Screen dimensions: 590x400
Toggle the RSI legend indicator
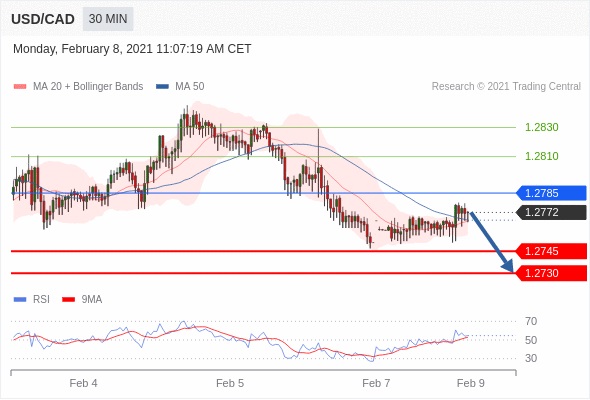click(x=20, y=300)
